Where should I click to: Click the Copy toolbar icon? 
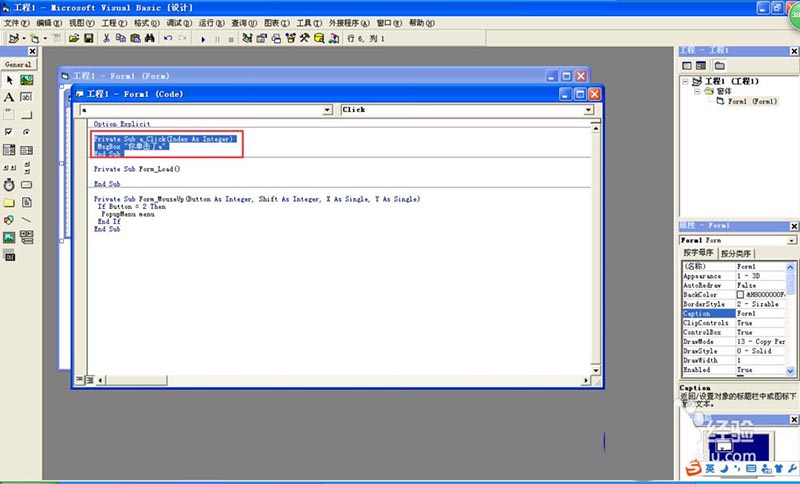pyautogui.click(x=121, y=38)
